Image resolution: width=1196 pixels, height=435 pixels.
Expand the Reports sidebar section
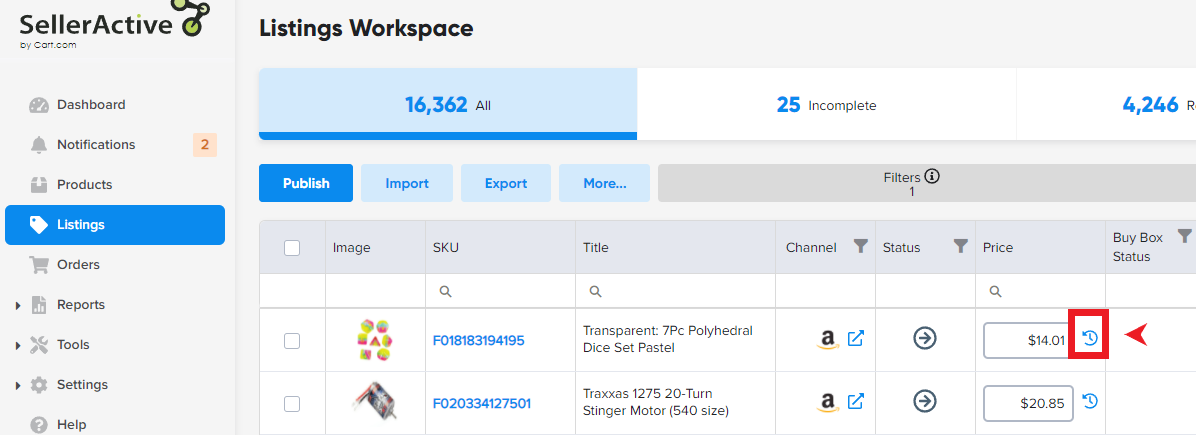(x=18, y=305)
